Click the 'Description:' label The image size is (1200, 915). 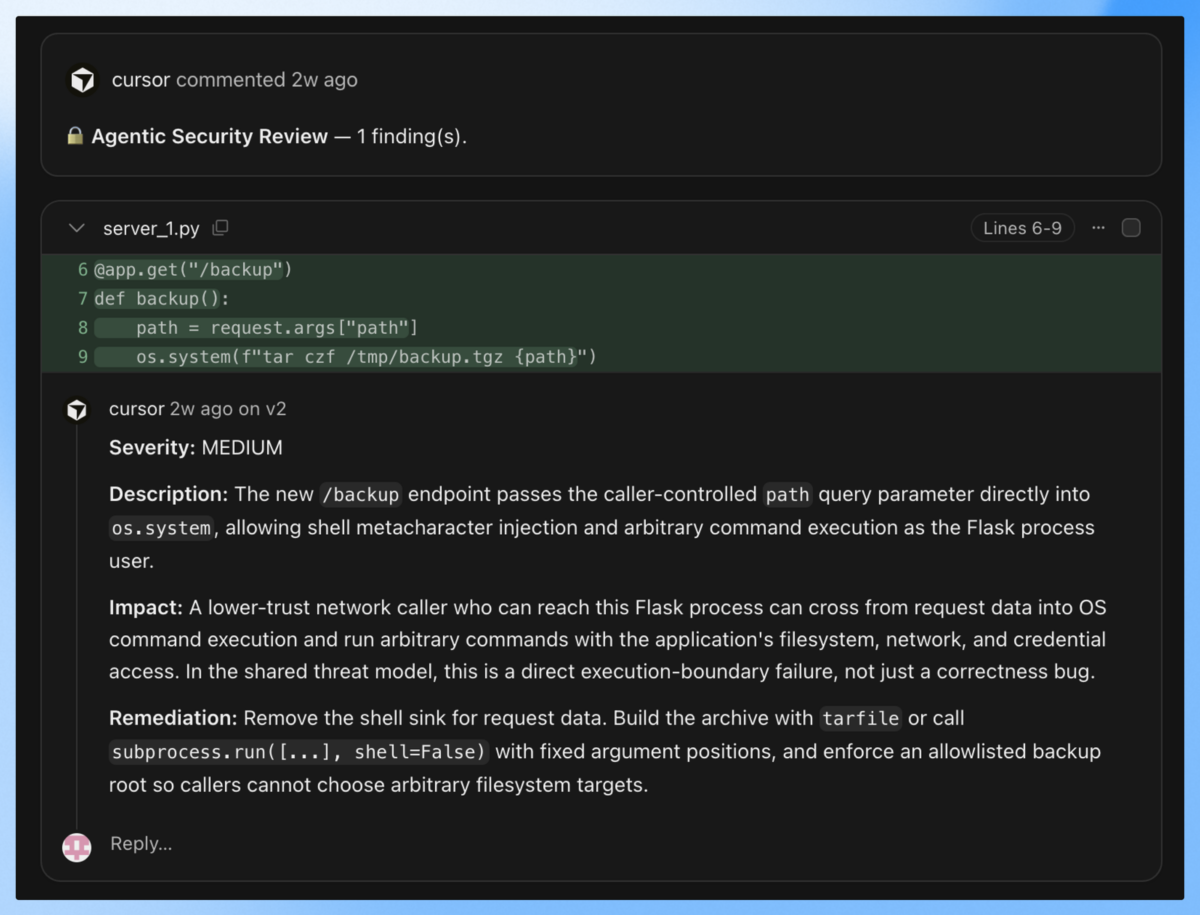click(169, 494)
